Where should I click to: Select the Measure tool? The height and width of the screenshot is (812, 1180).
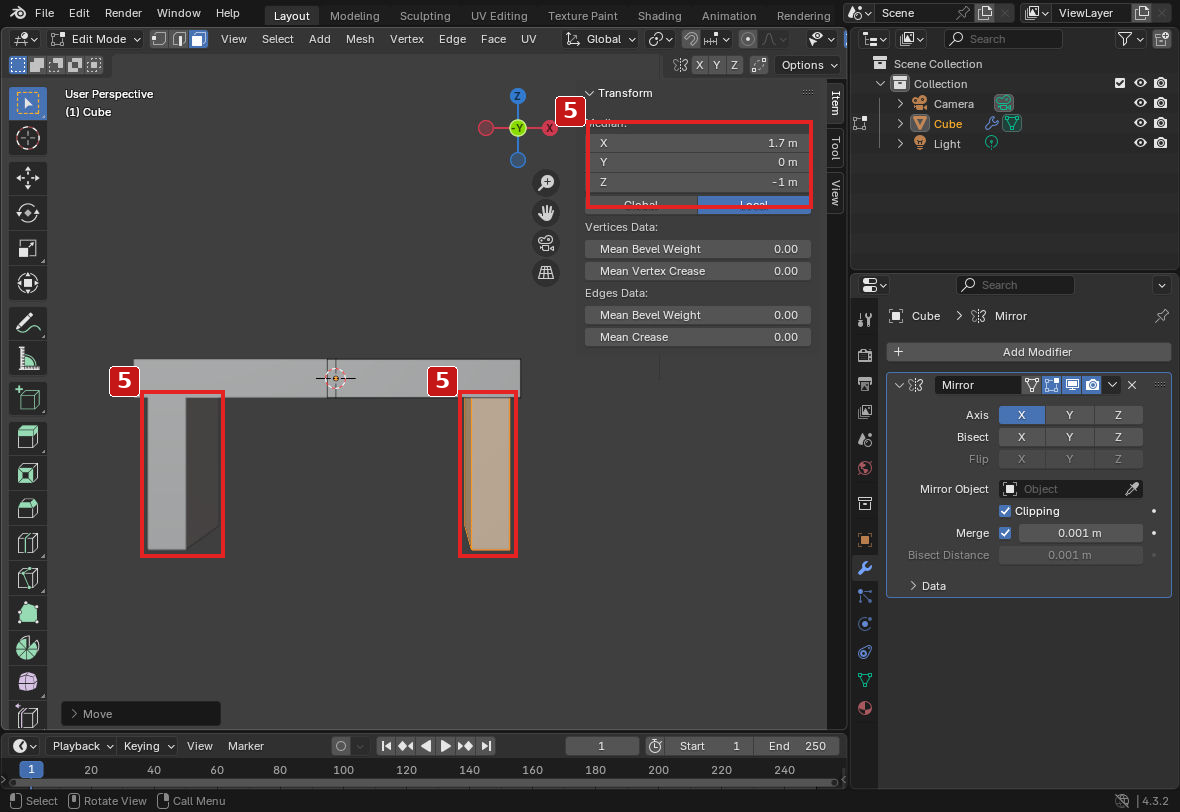28,359
